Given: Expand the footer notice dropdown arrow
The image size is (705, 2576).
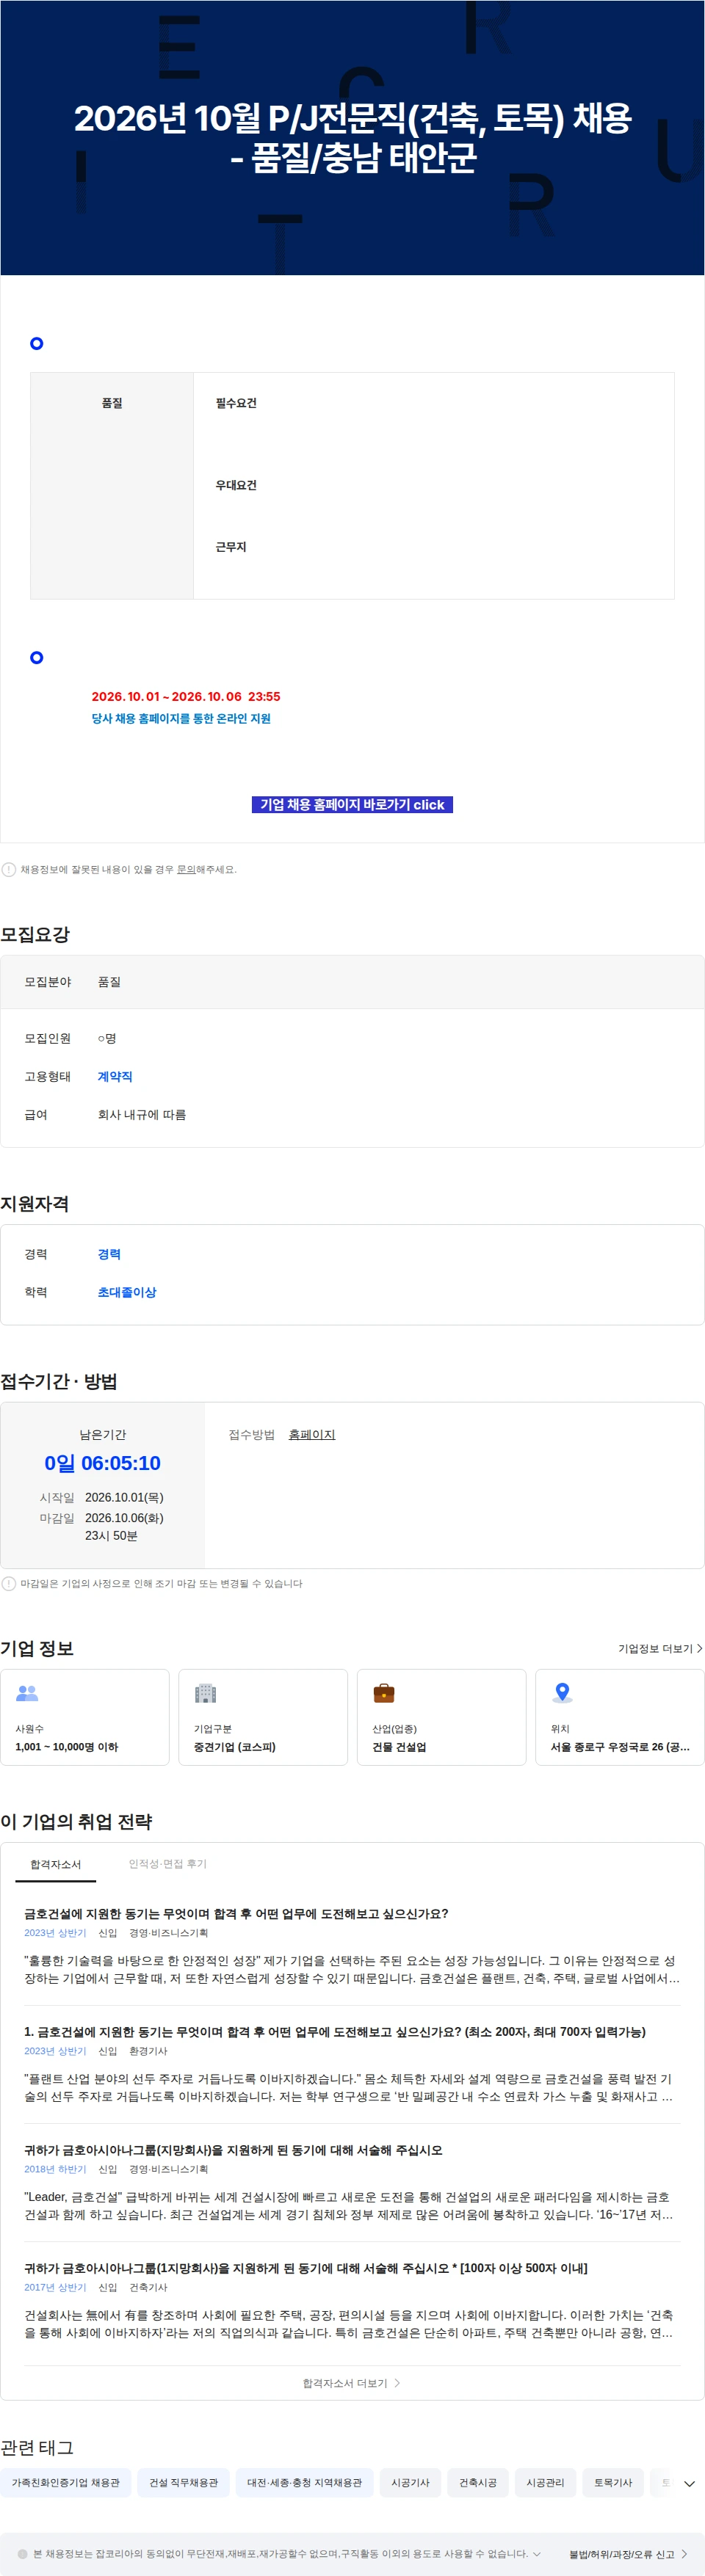Looking at the screenshot, I should 537,2553.
